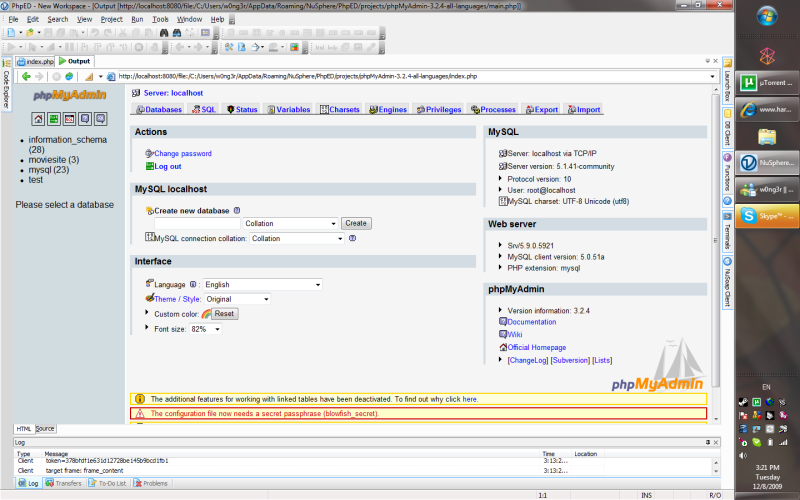This screenshot has width=800, height=500.
Task: Click green Log out icon under phpMyAdmin logo
Action: pyautogui.click(x=54, y=119)
